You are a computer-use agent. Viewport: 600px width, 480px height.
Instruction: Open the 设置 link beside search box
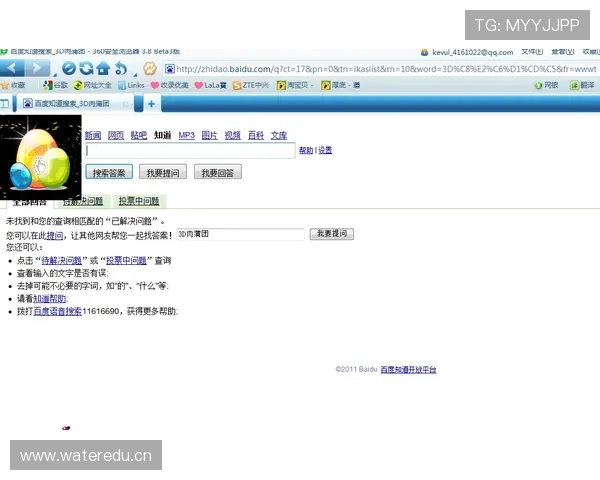325,150
